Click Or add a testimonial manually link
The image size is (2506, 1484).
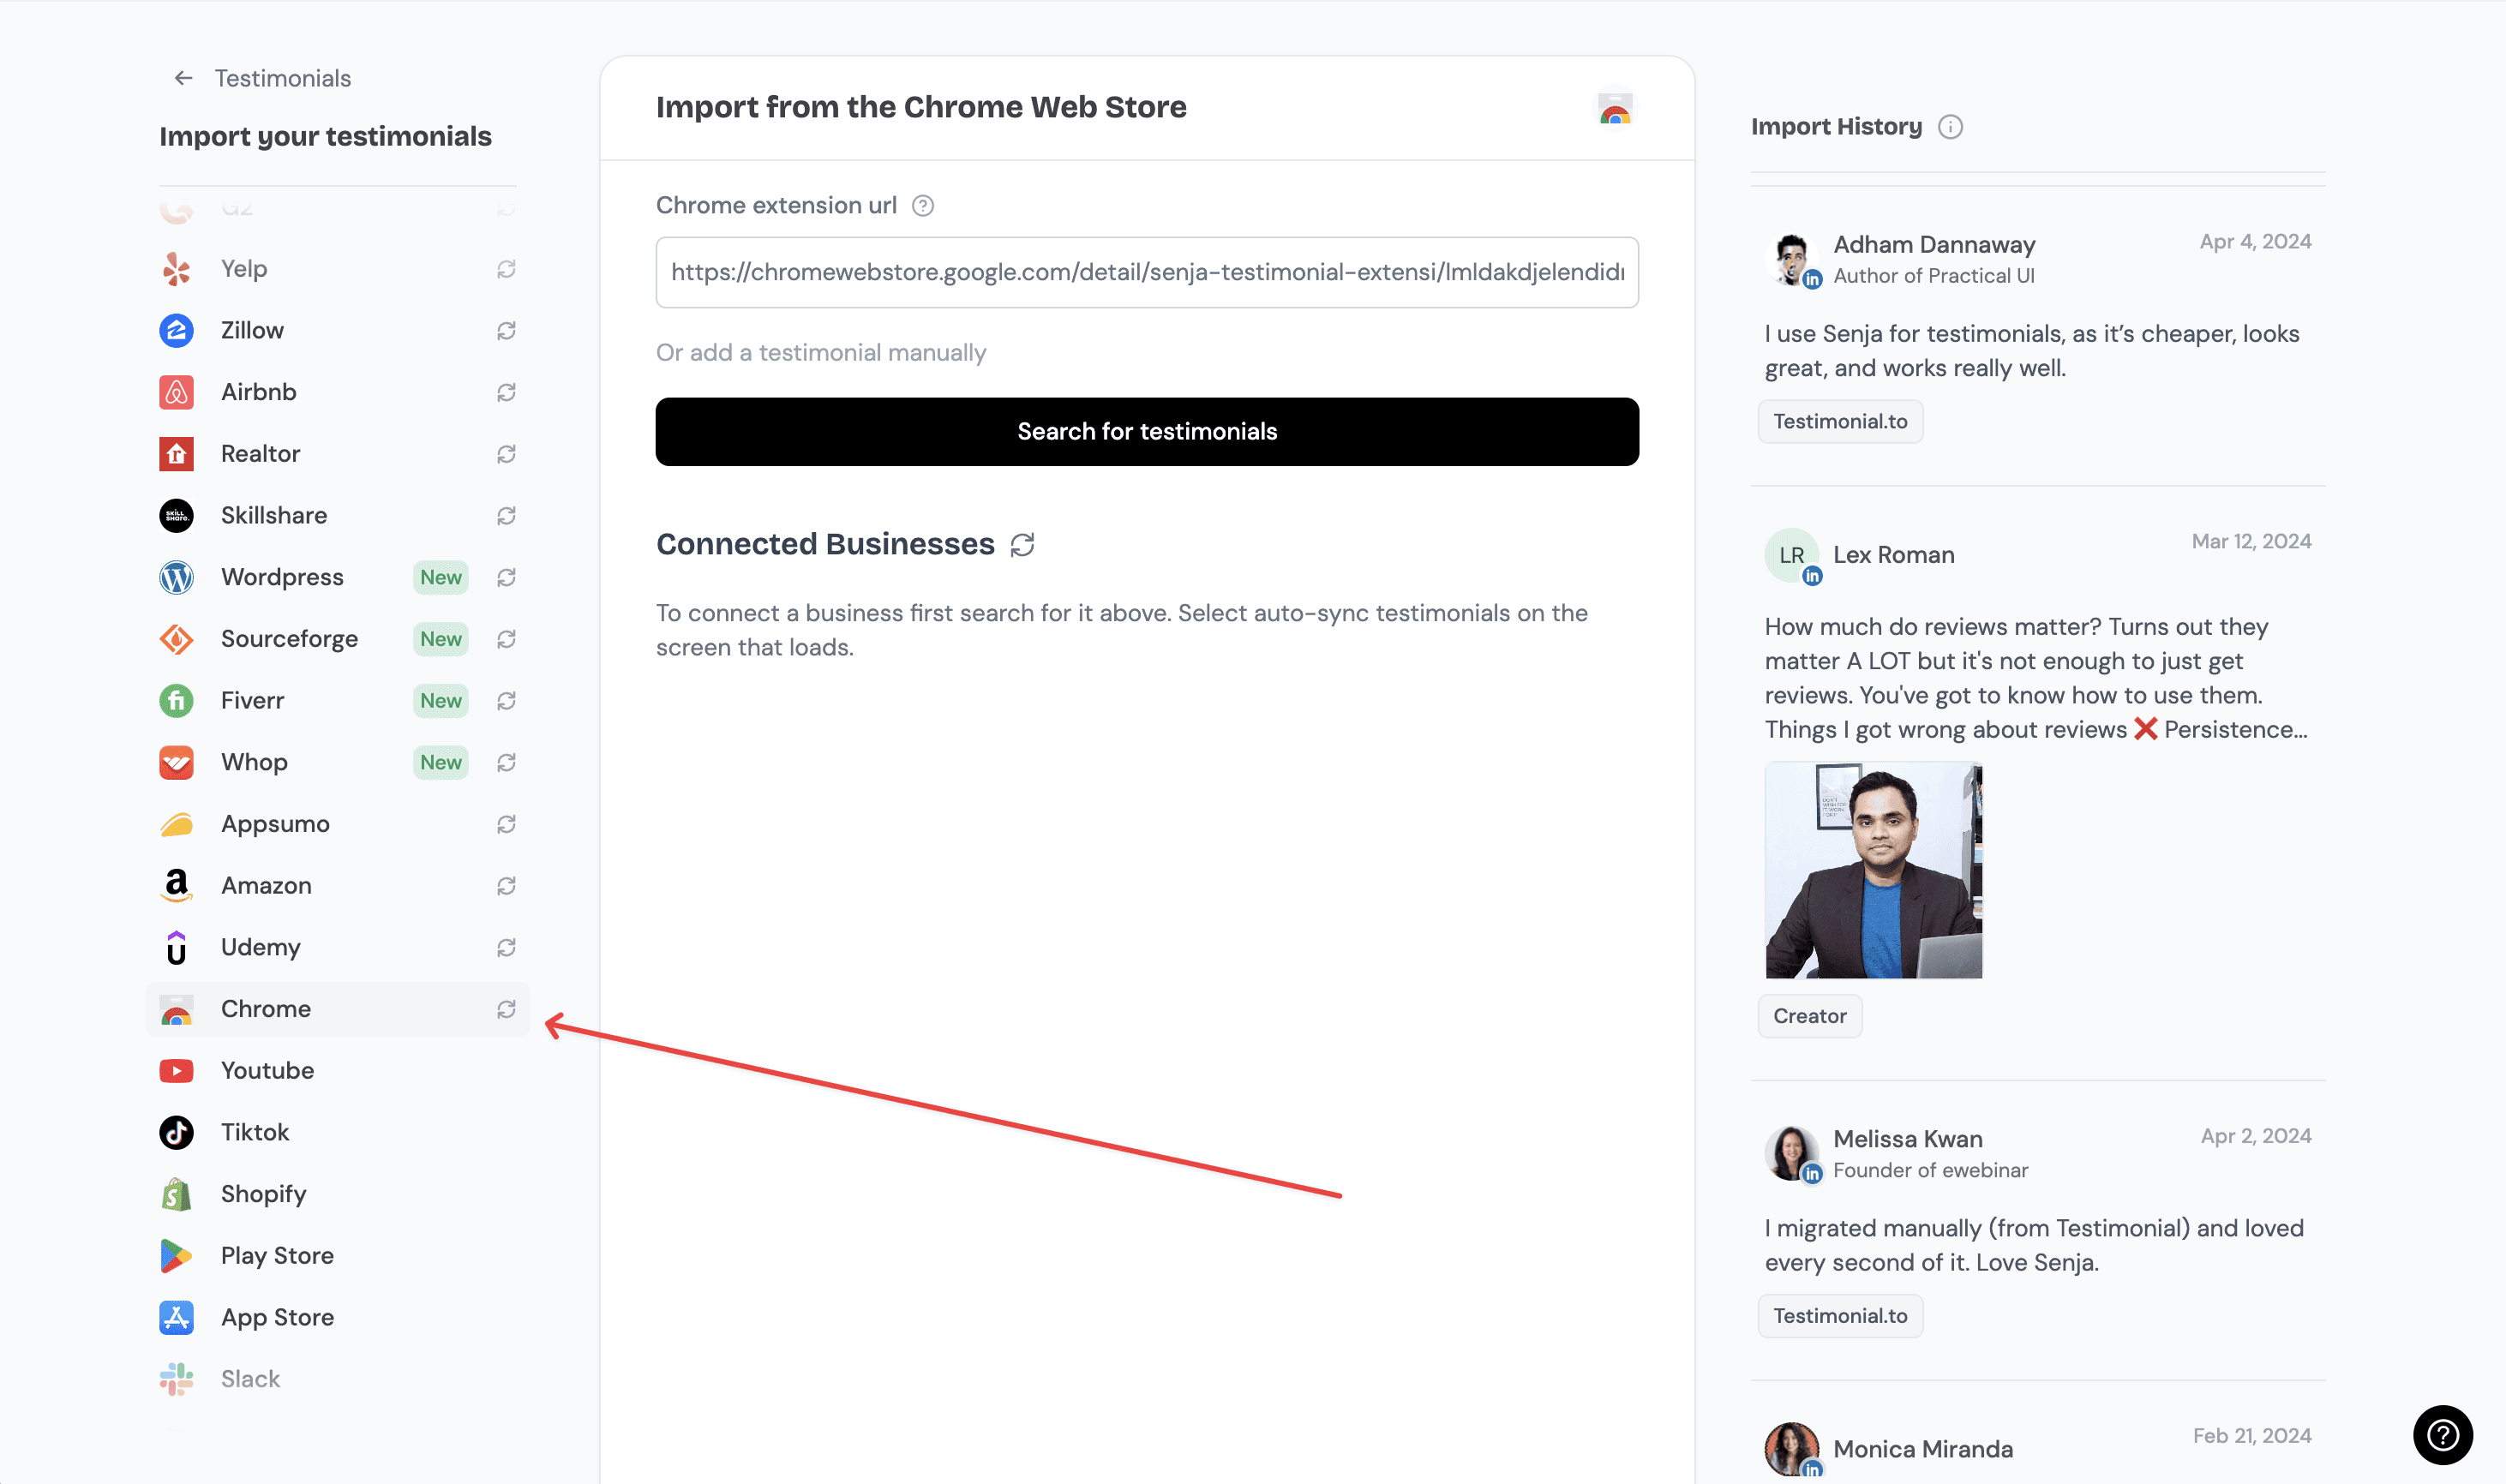pos(821,352)
